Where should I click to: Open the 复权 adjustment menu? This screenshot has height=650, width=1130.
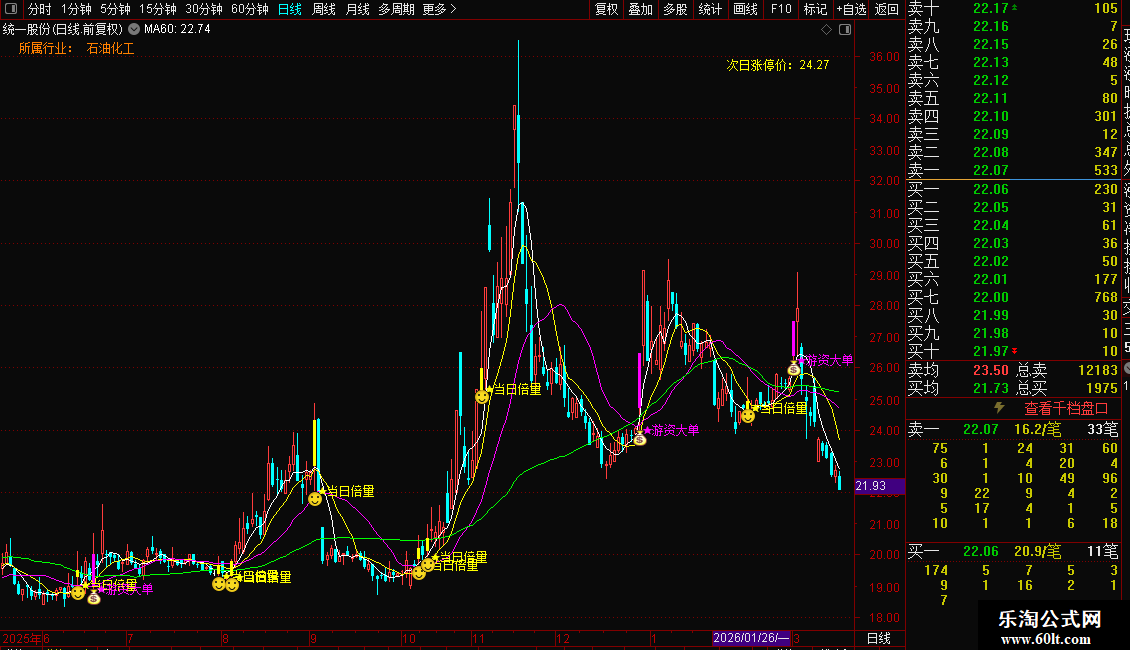607,9
